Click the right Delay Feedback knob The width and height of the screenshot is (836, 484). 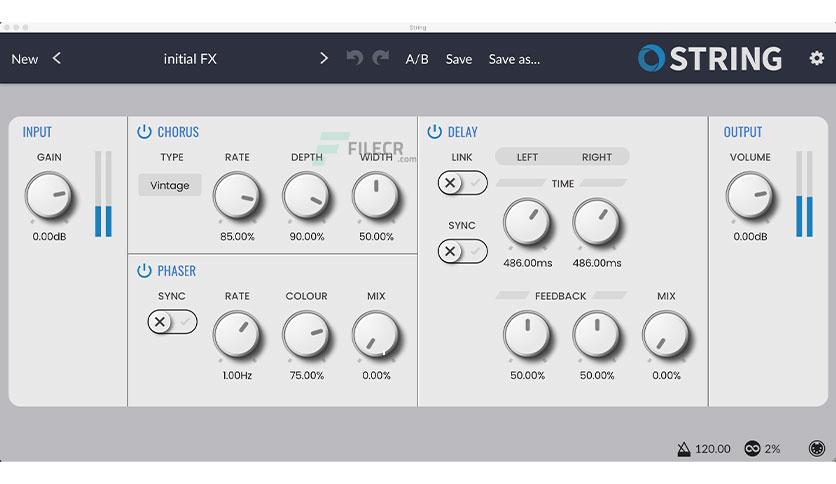[x=597, y=335]
